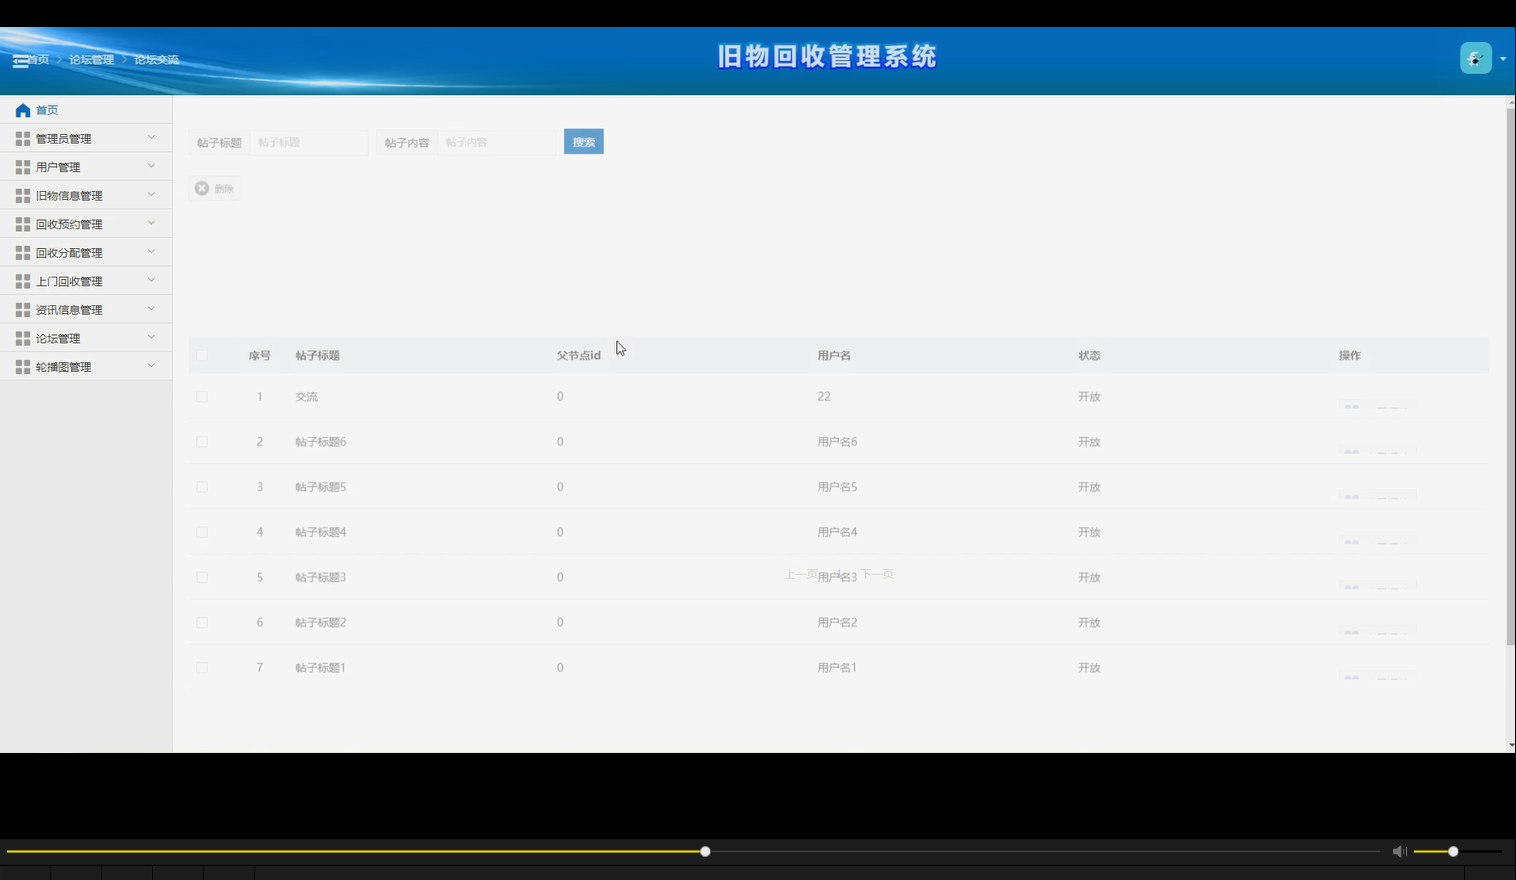Expand 旧物信息管理 with its chevron

pos(152,194)
